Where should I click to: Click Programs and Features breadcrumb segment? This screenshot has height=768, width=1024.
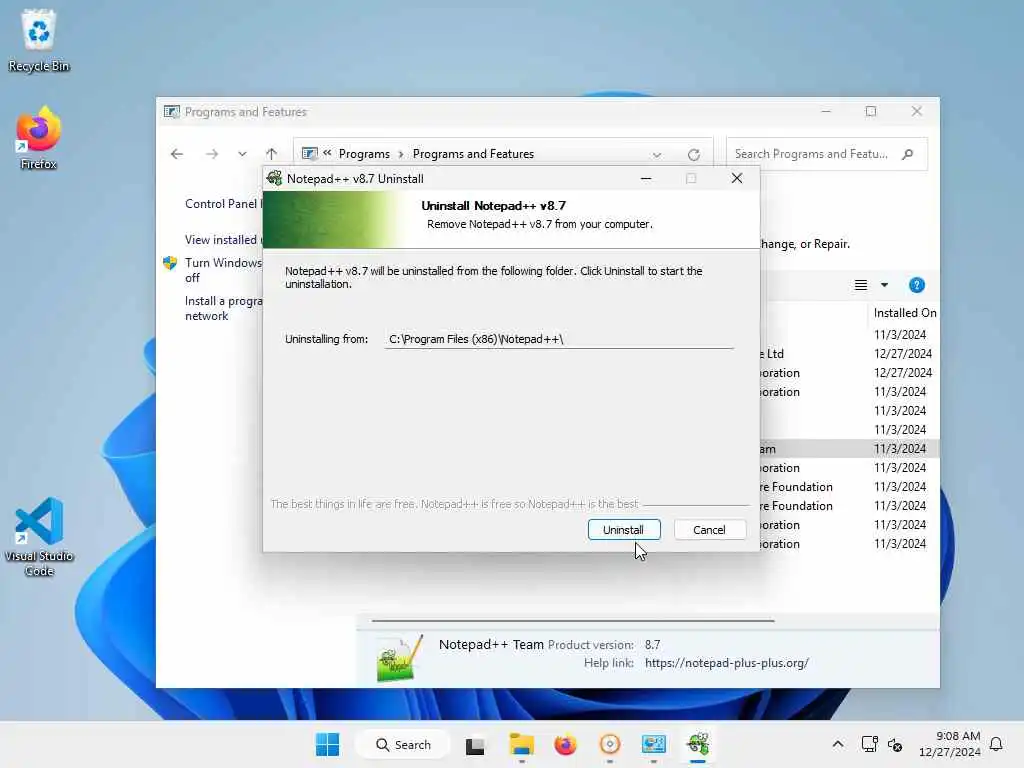point(473,154)
